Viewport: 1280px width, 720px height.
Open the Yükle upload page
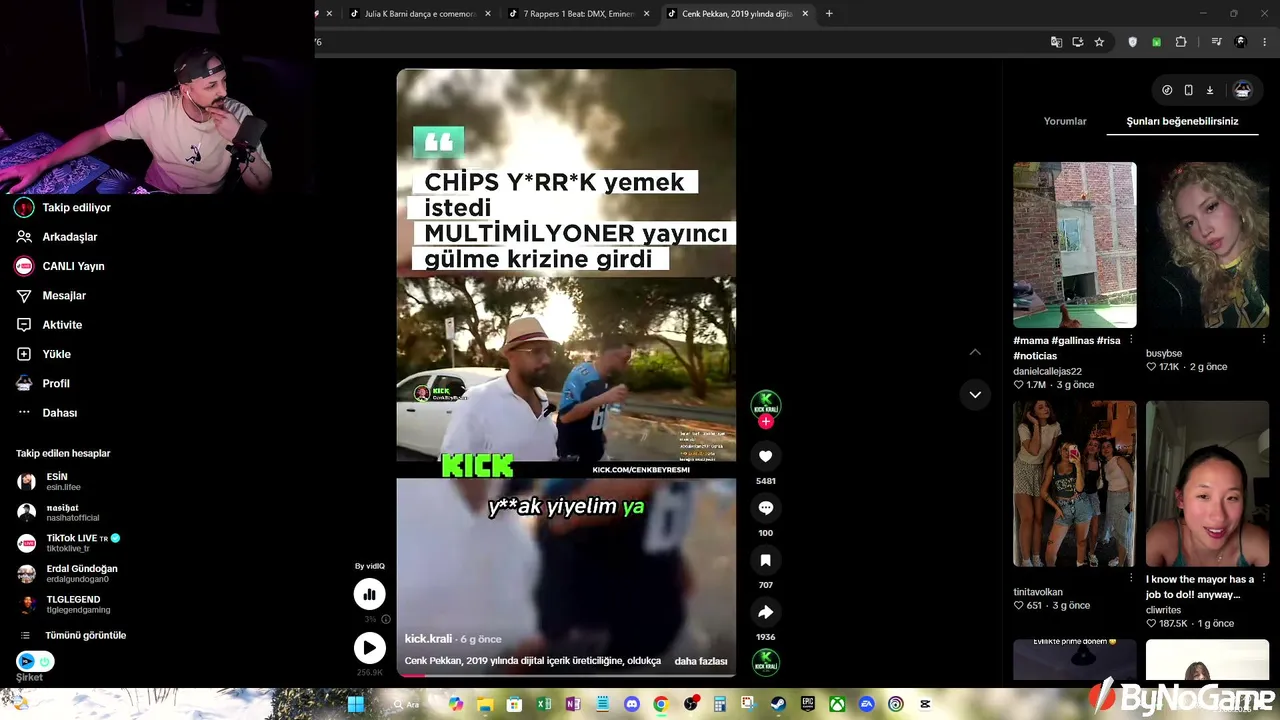[56, 354]
